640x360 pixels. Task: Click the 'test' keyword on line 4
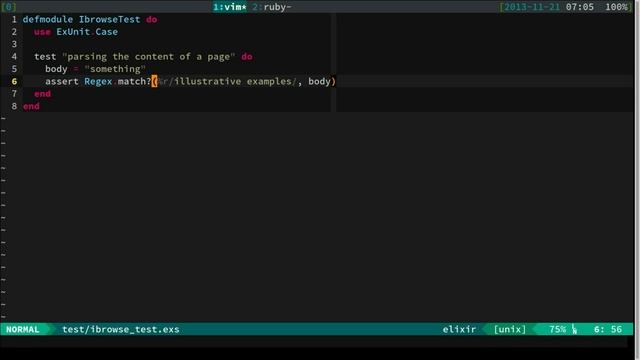tap(45, 56)
